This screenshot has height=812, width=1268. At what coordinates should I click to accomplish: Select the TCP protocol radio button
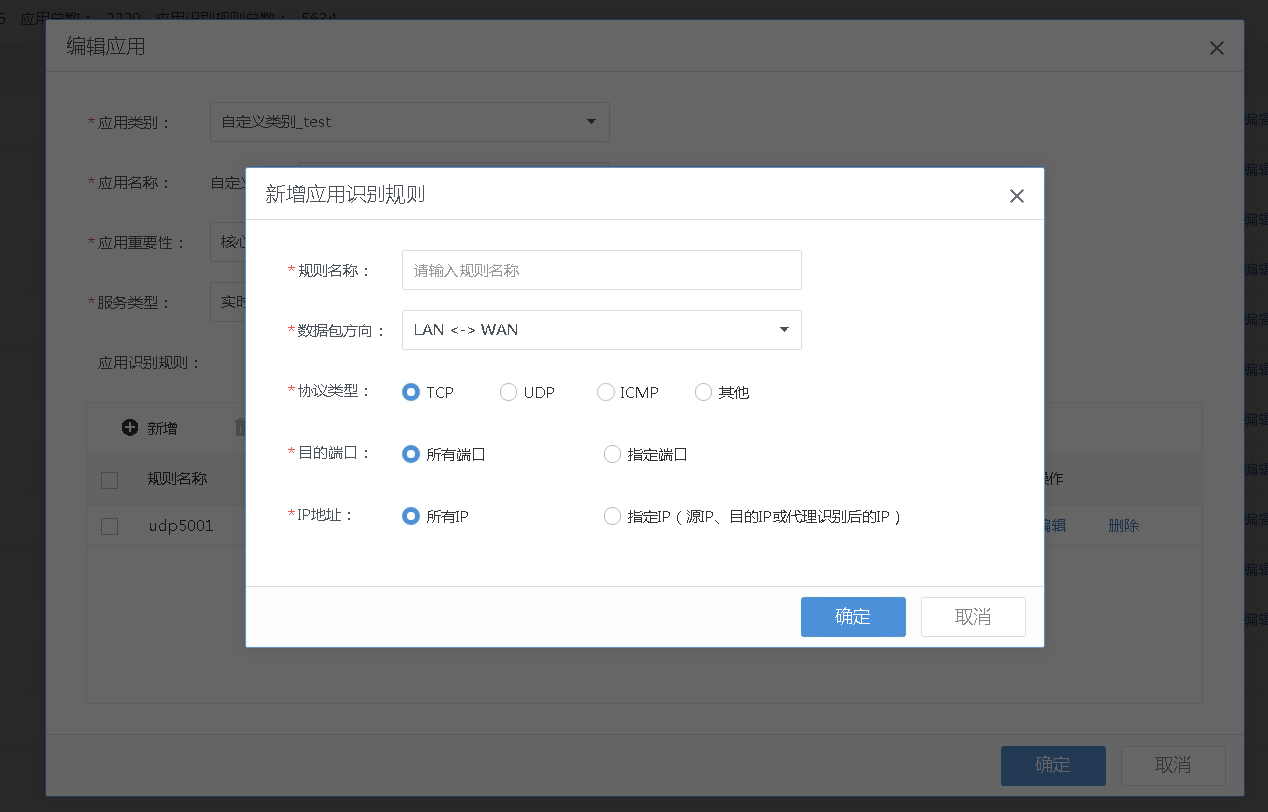[x=411, y=393]
